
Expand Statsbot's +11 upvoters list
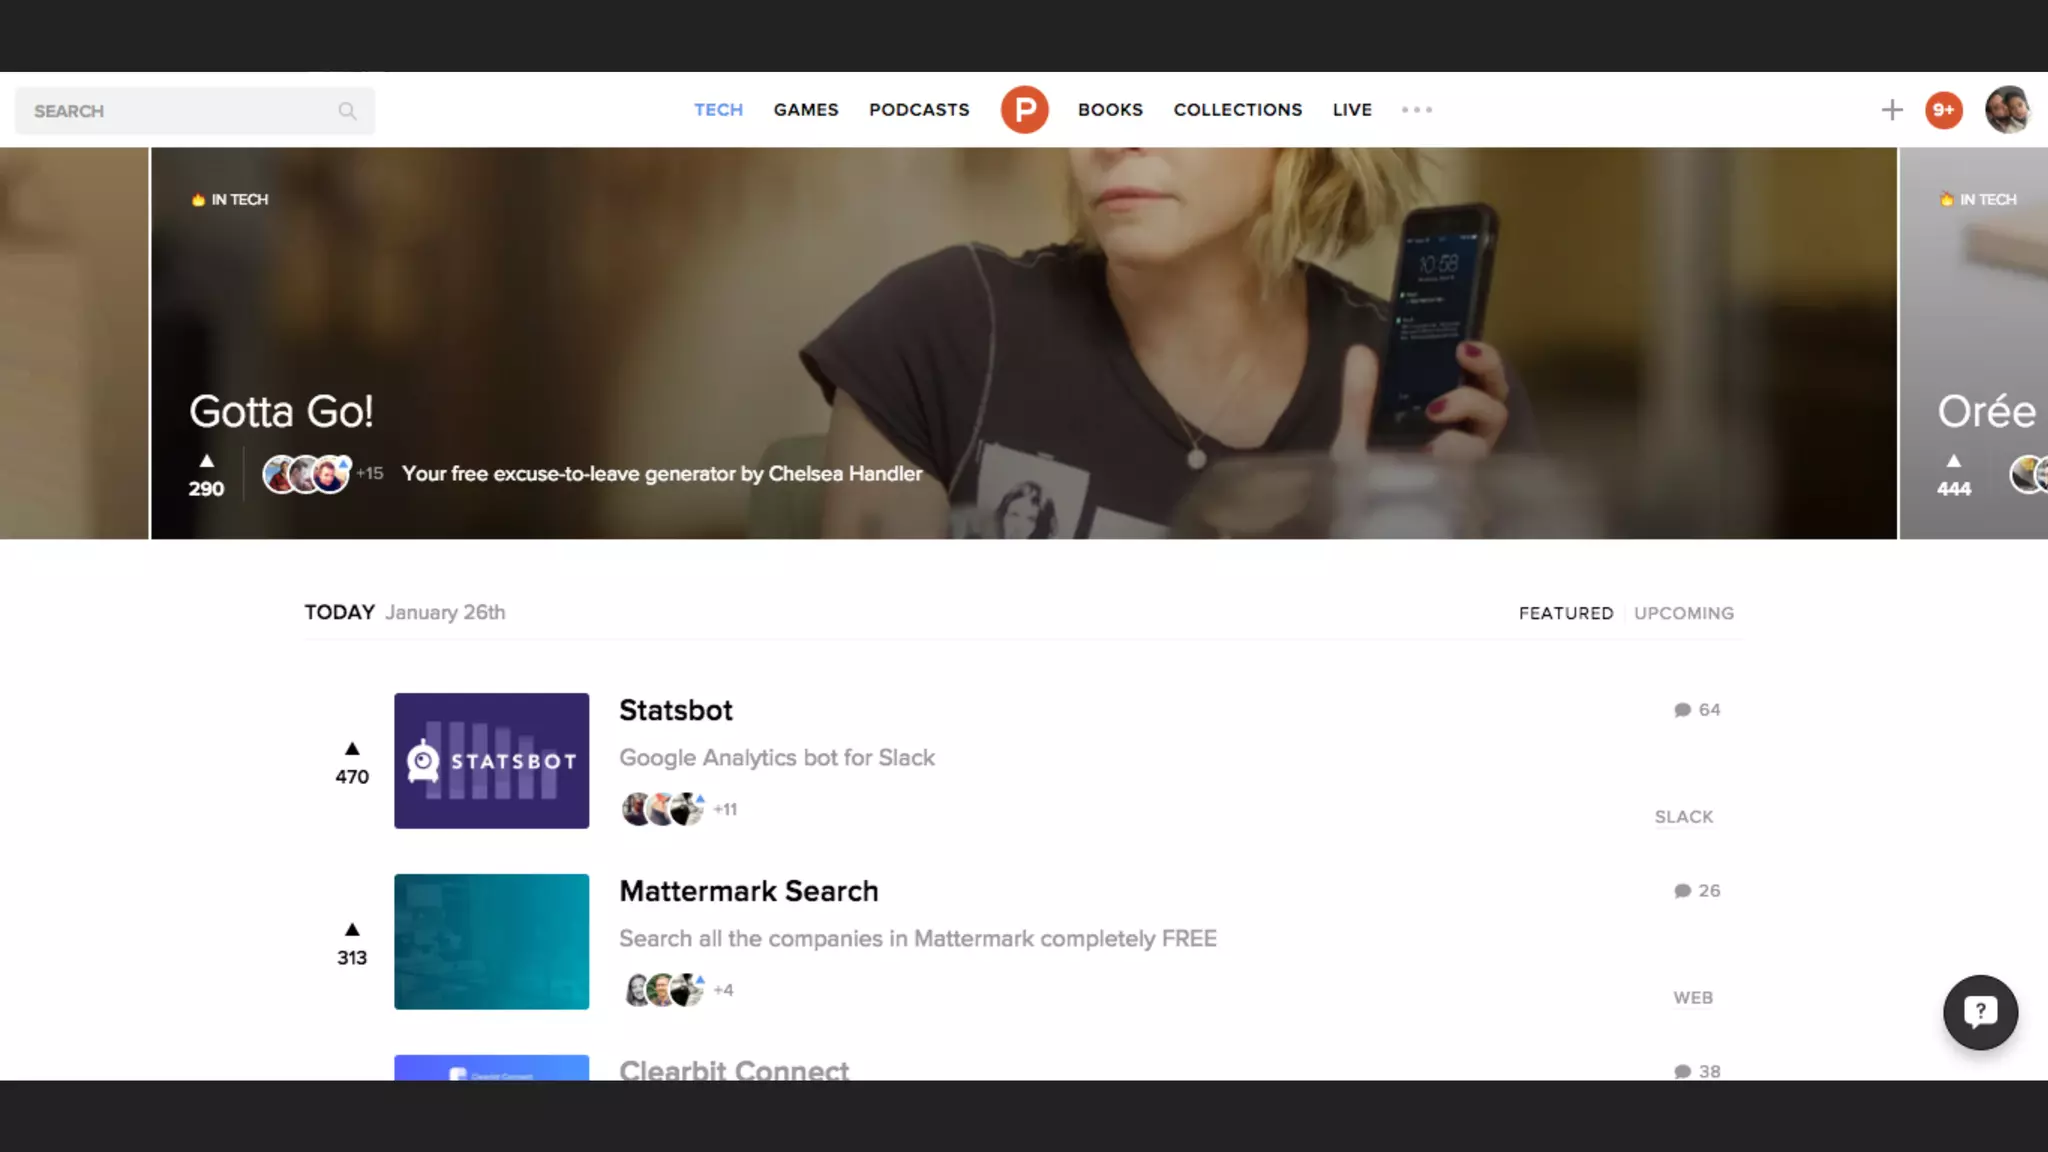(725, 810)
